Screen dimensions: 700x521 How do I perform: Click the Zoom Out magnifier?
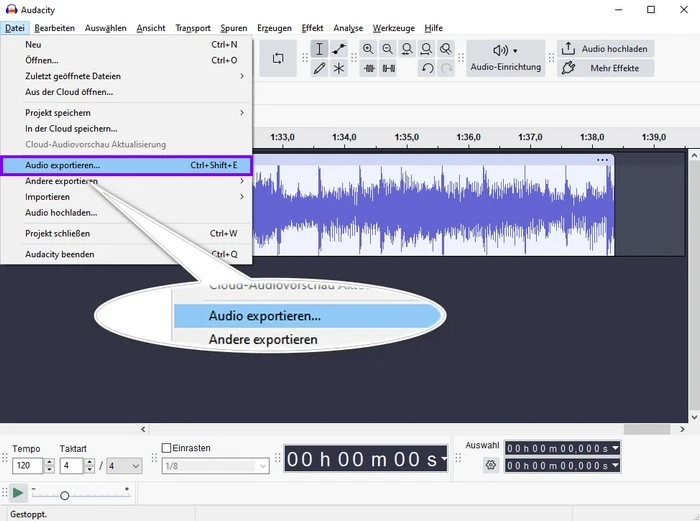pyautogui.click(x=388, y=49)
